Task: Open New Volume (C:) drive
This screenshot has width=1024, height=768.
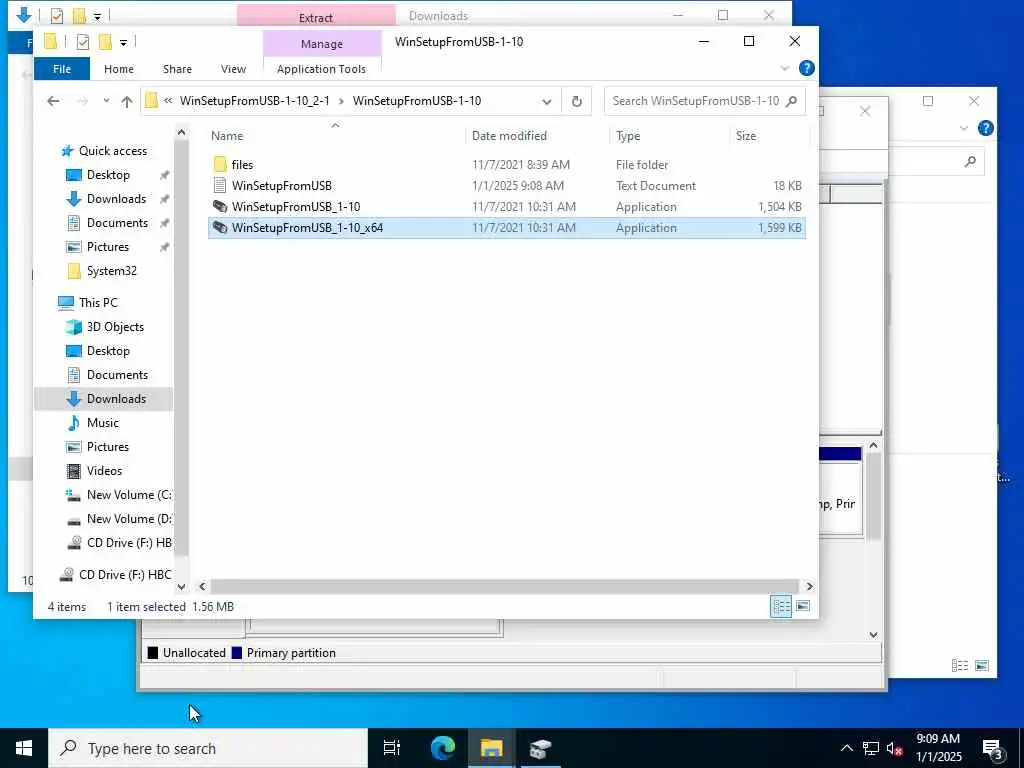Action: click(129, 495)
